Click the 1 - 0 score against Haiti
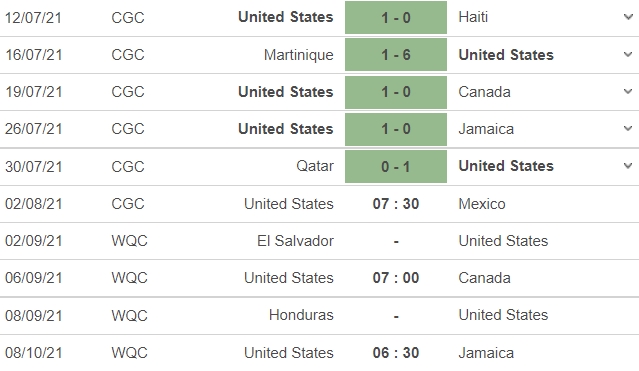The height and width of the screenshot is (371, 639). point(396,18)
